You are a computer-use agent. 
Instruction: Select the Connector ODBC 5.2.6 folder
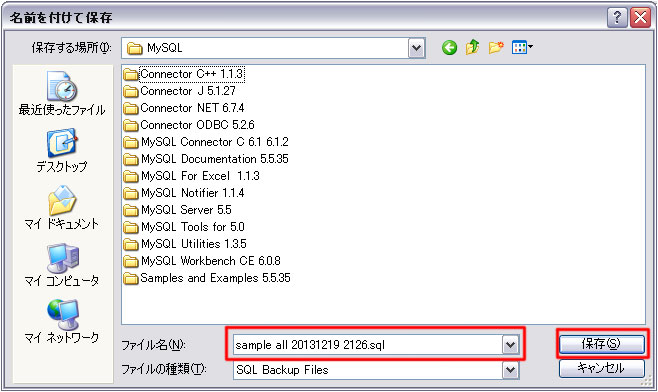click(x=189, y=125)
